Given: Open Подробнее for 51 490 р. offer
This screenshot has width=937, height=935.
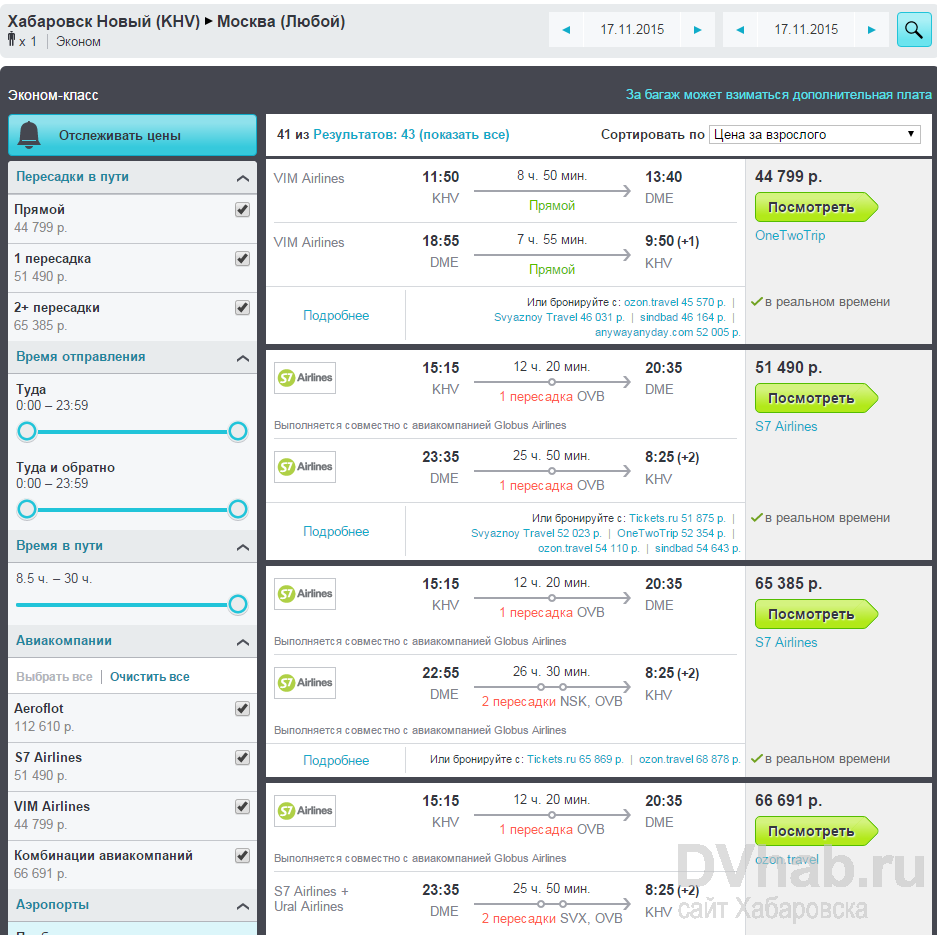Looking at the screenshot, I should click(x=336, y=532).
